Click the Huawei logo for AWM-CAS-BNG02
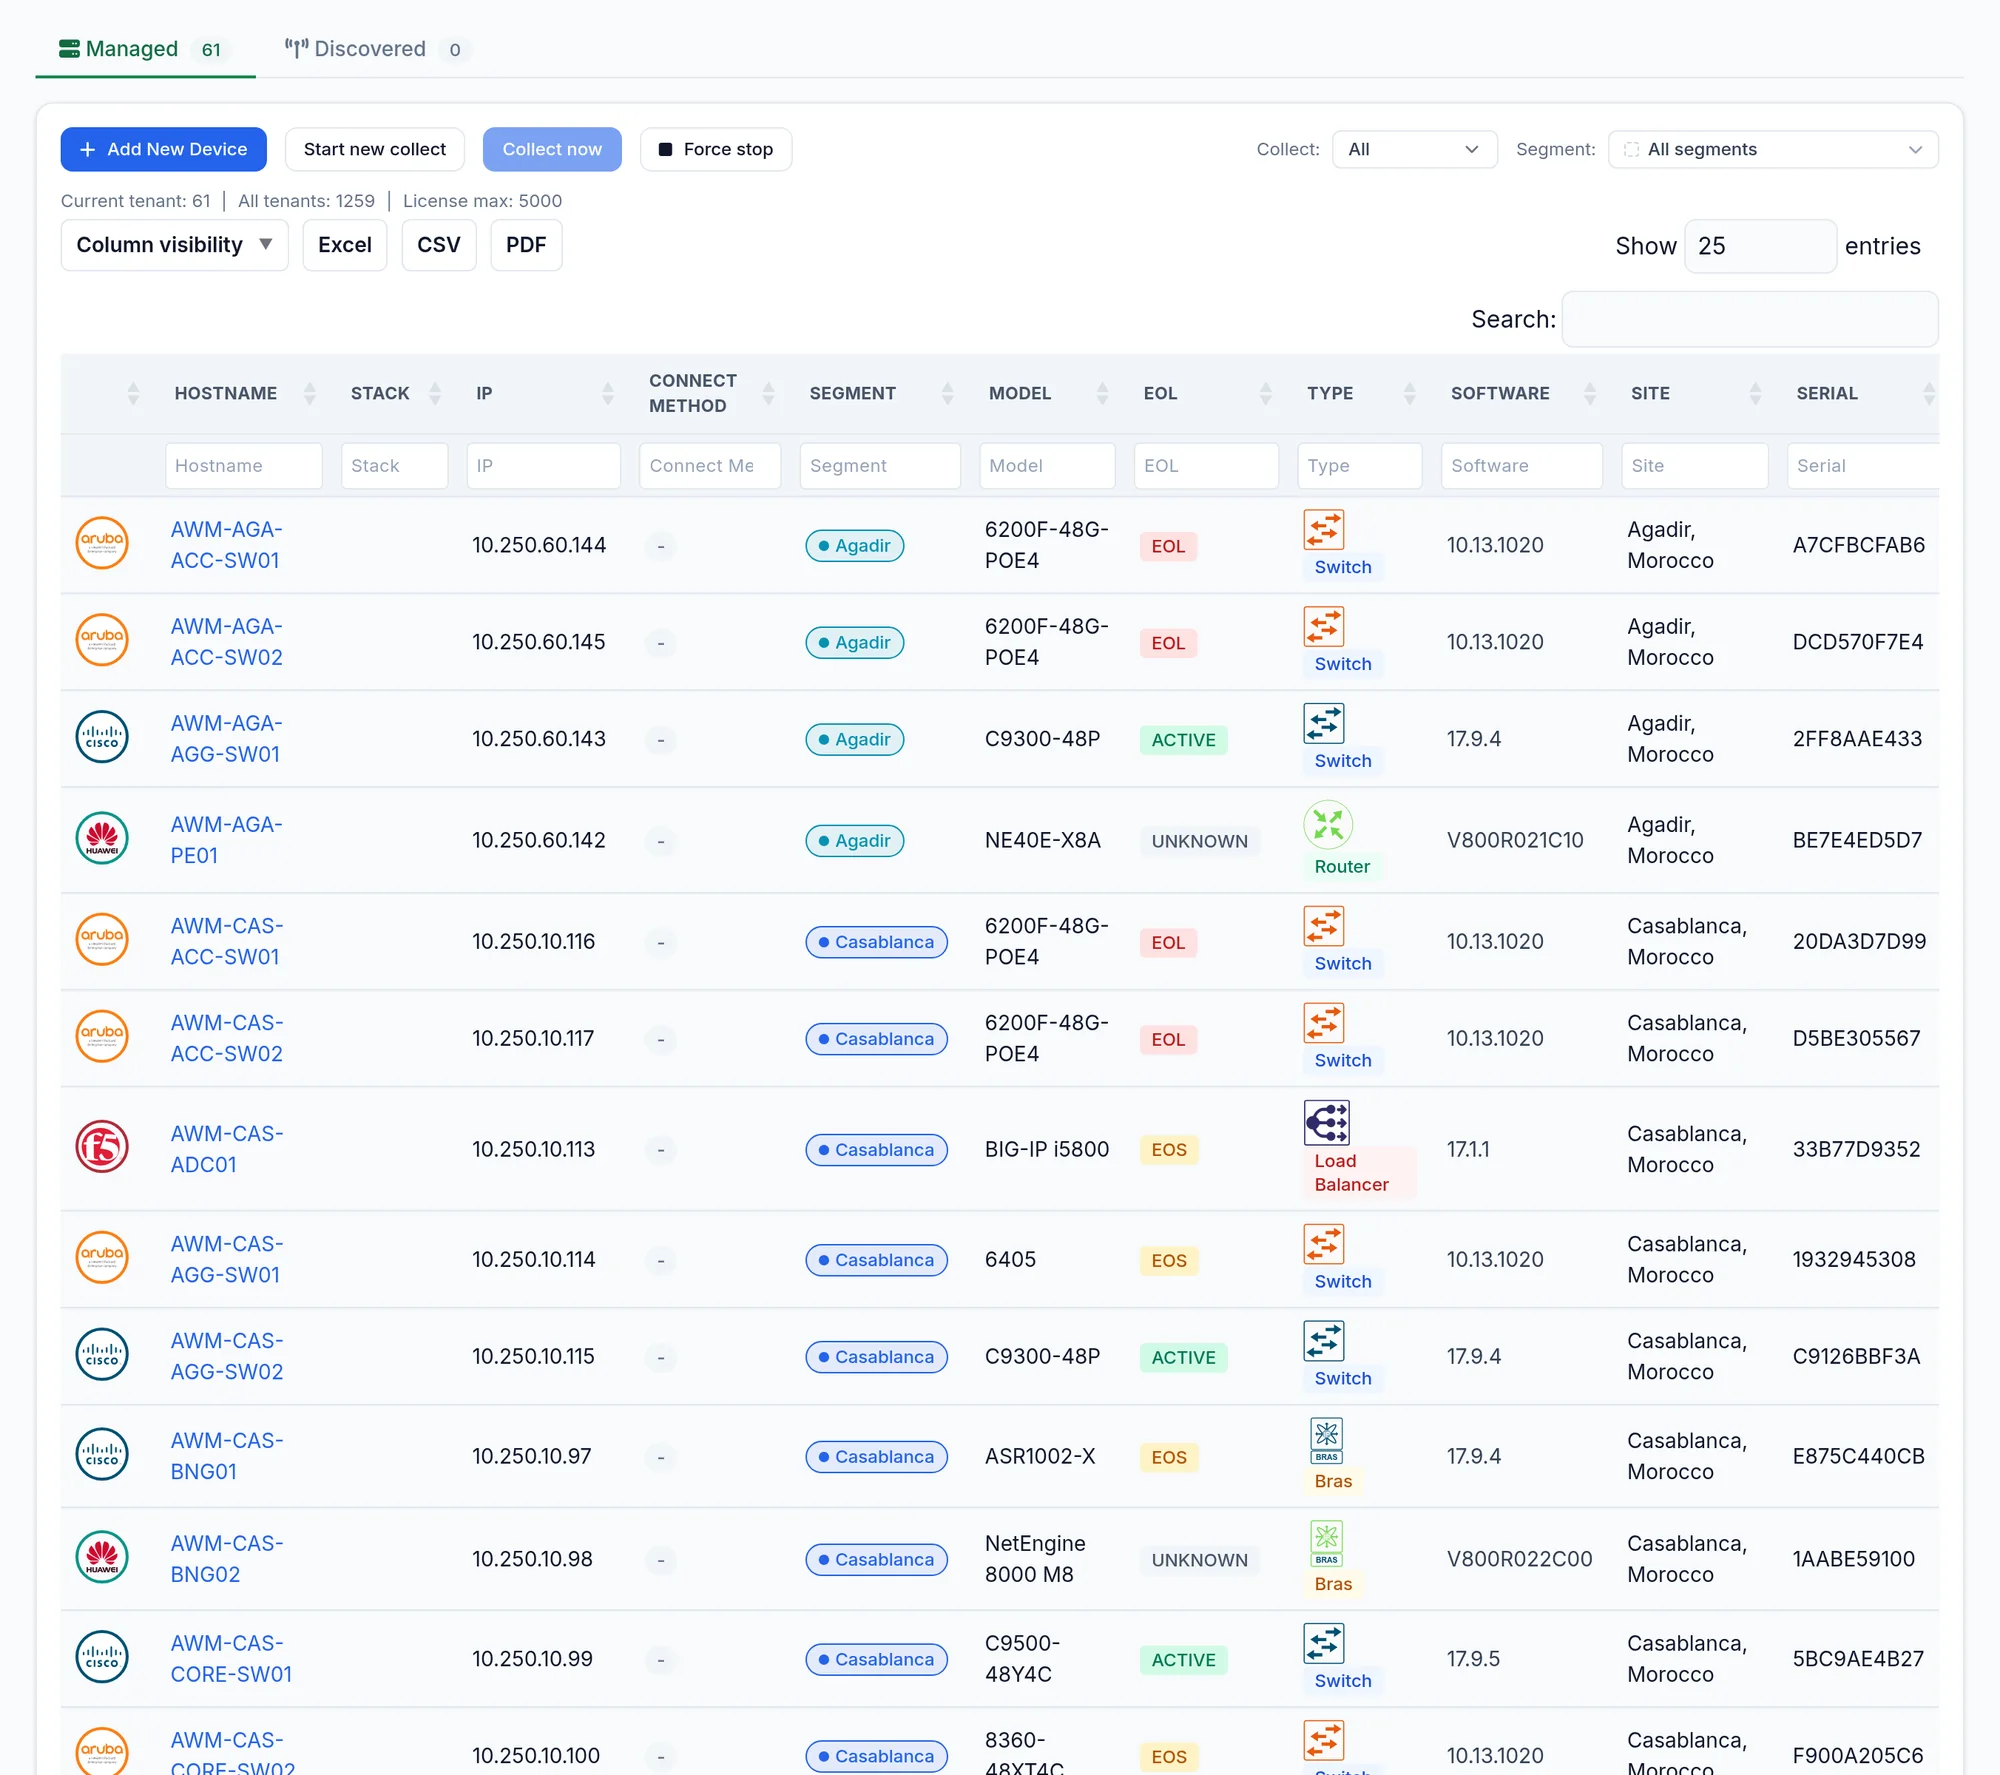Image resolution: width=2000 pixels, height=1775 pixels. click(x=102, y=1557)
